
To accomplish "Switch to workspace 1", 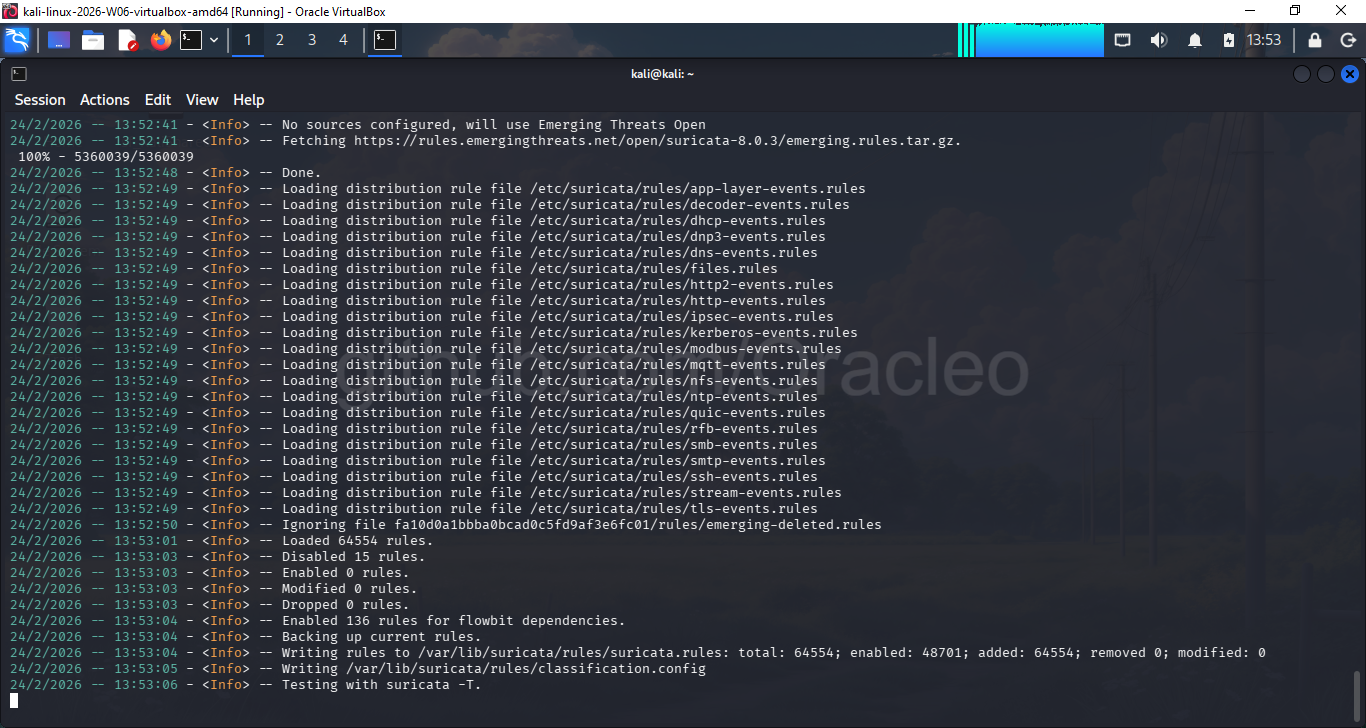I will [248, 40].
